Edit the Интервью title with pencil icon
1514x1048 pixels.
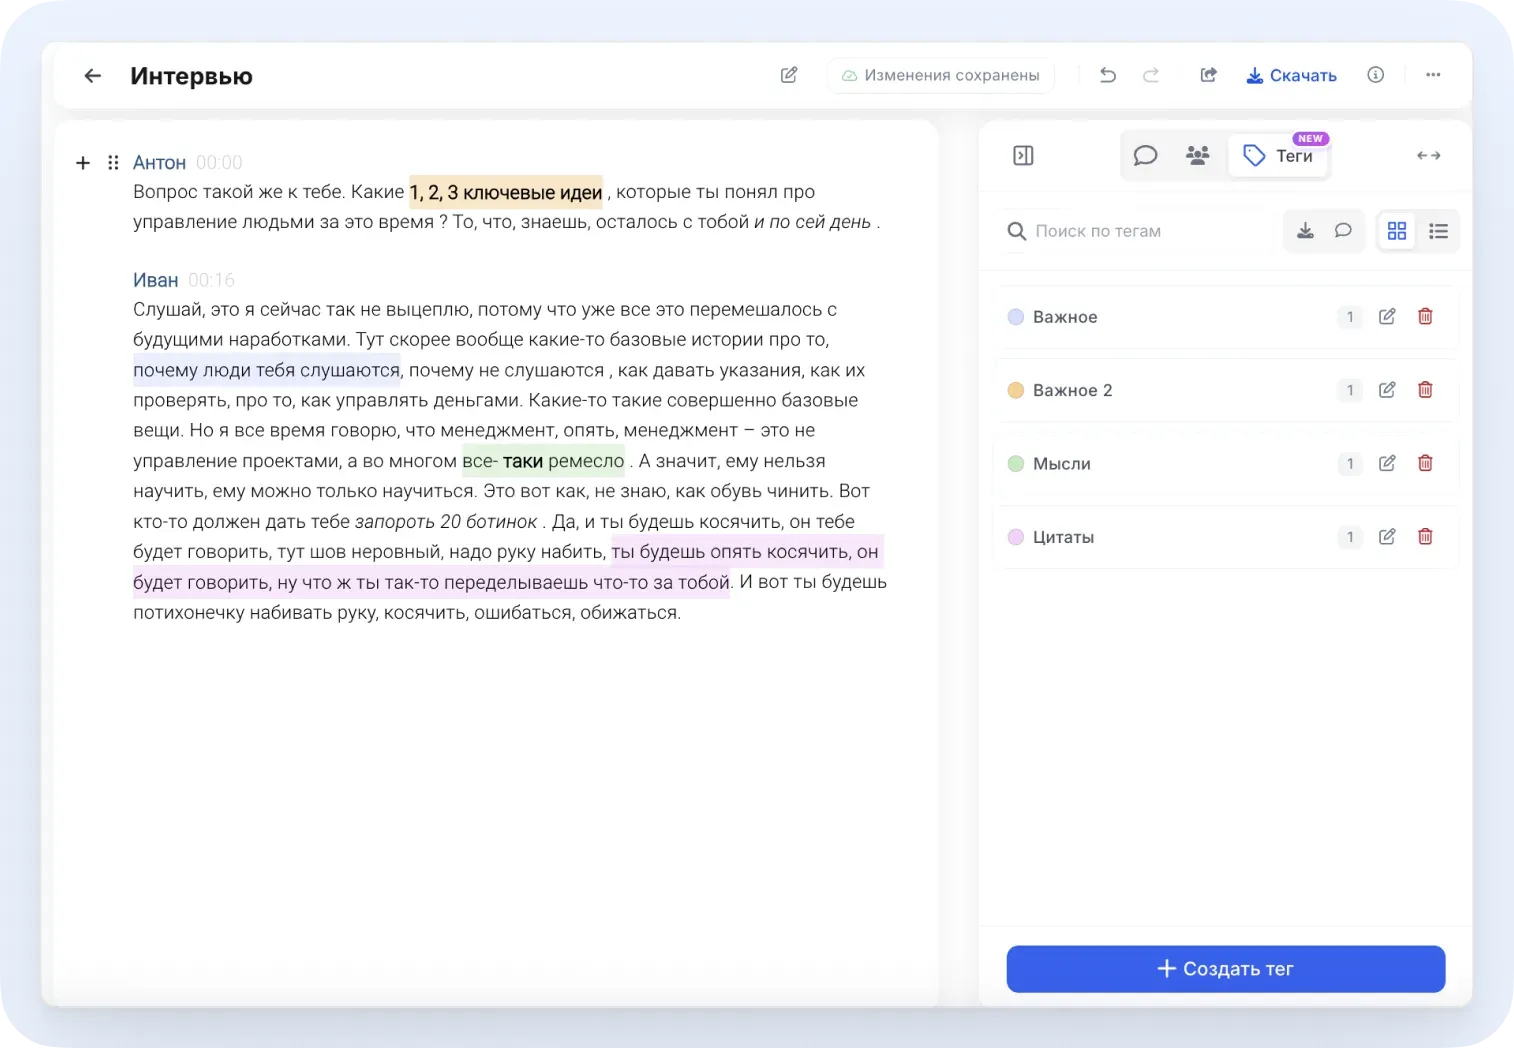click(x=789, y=75)
